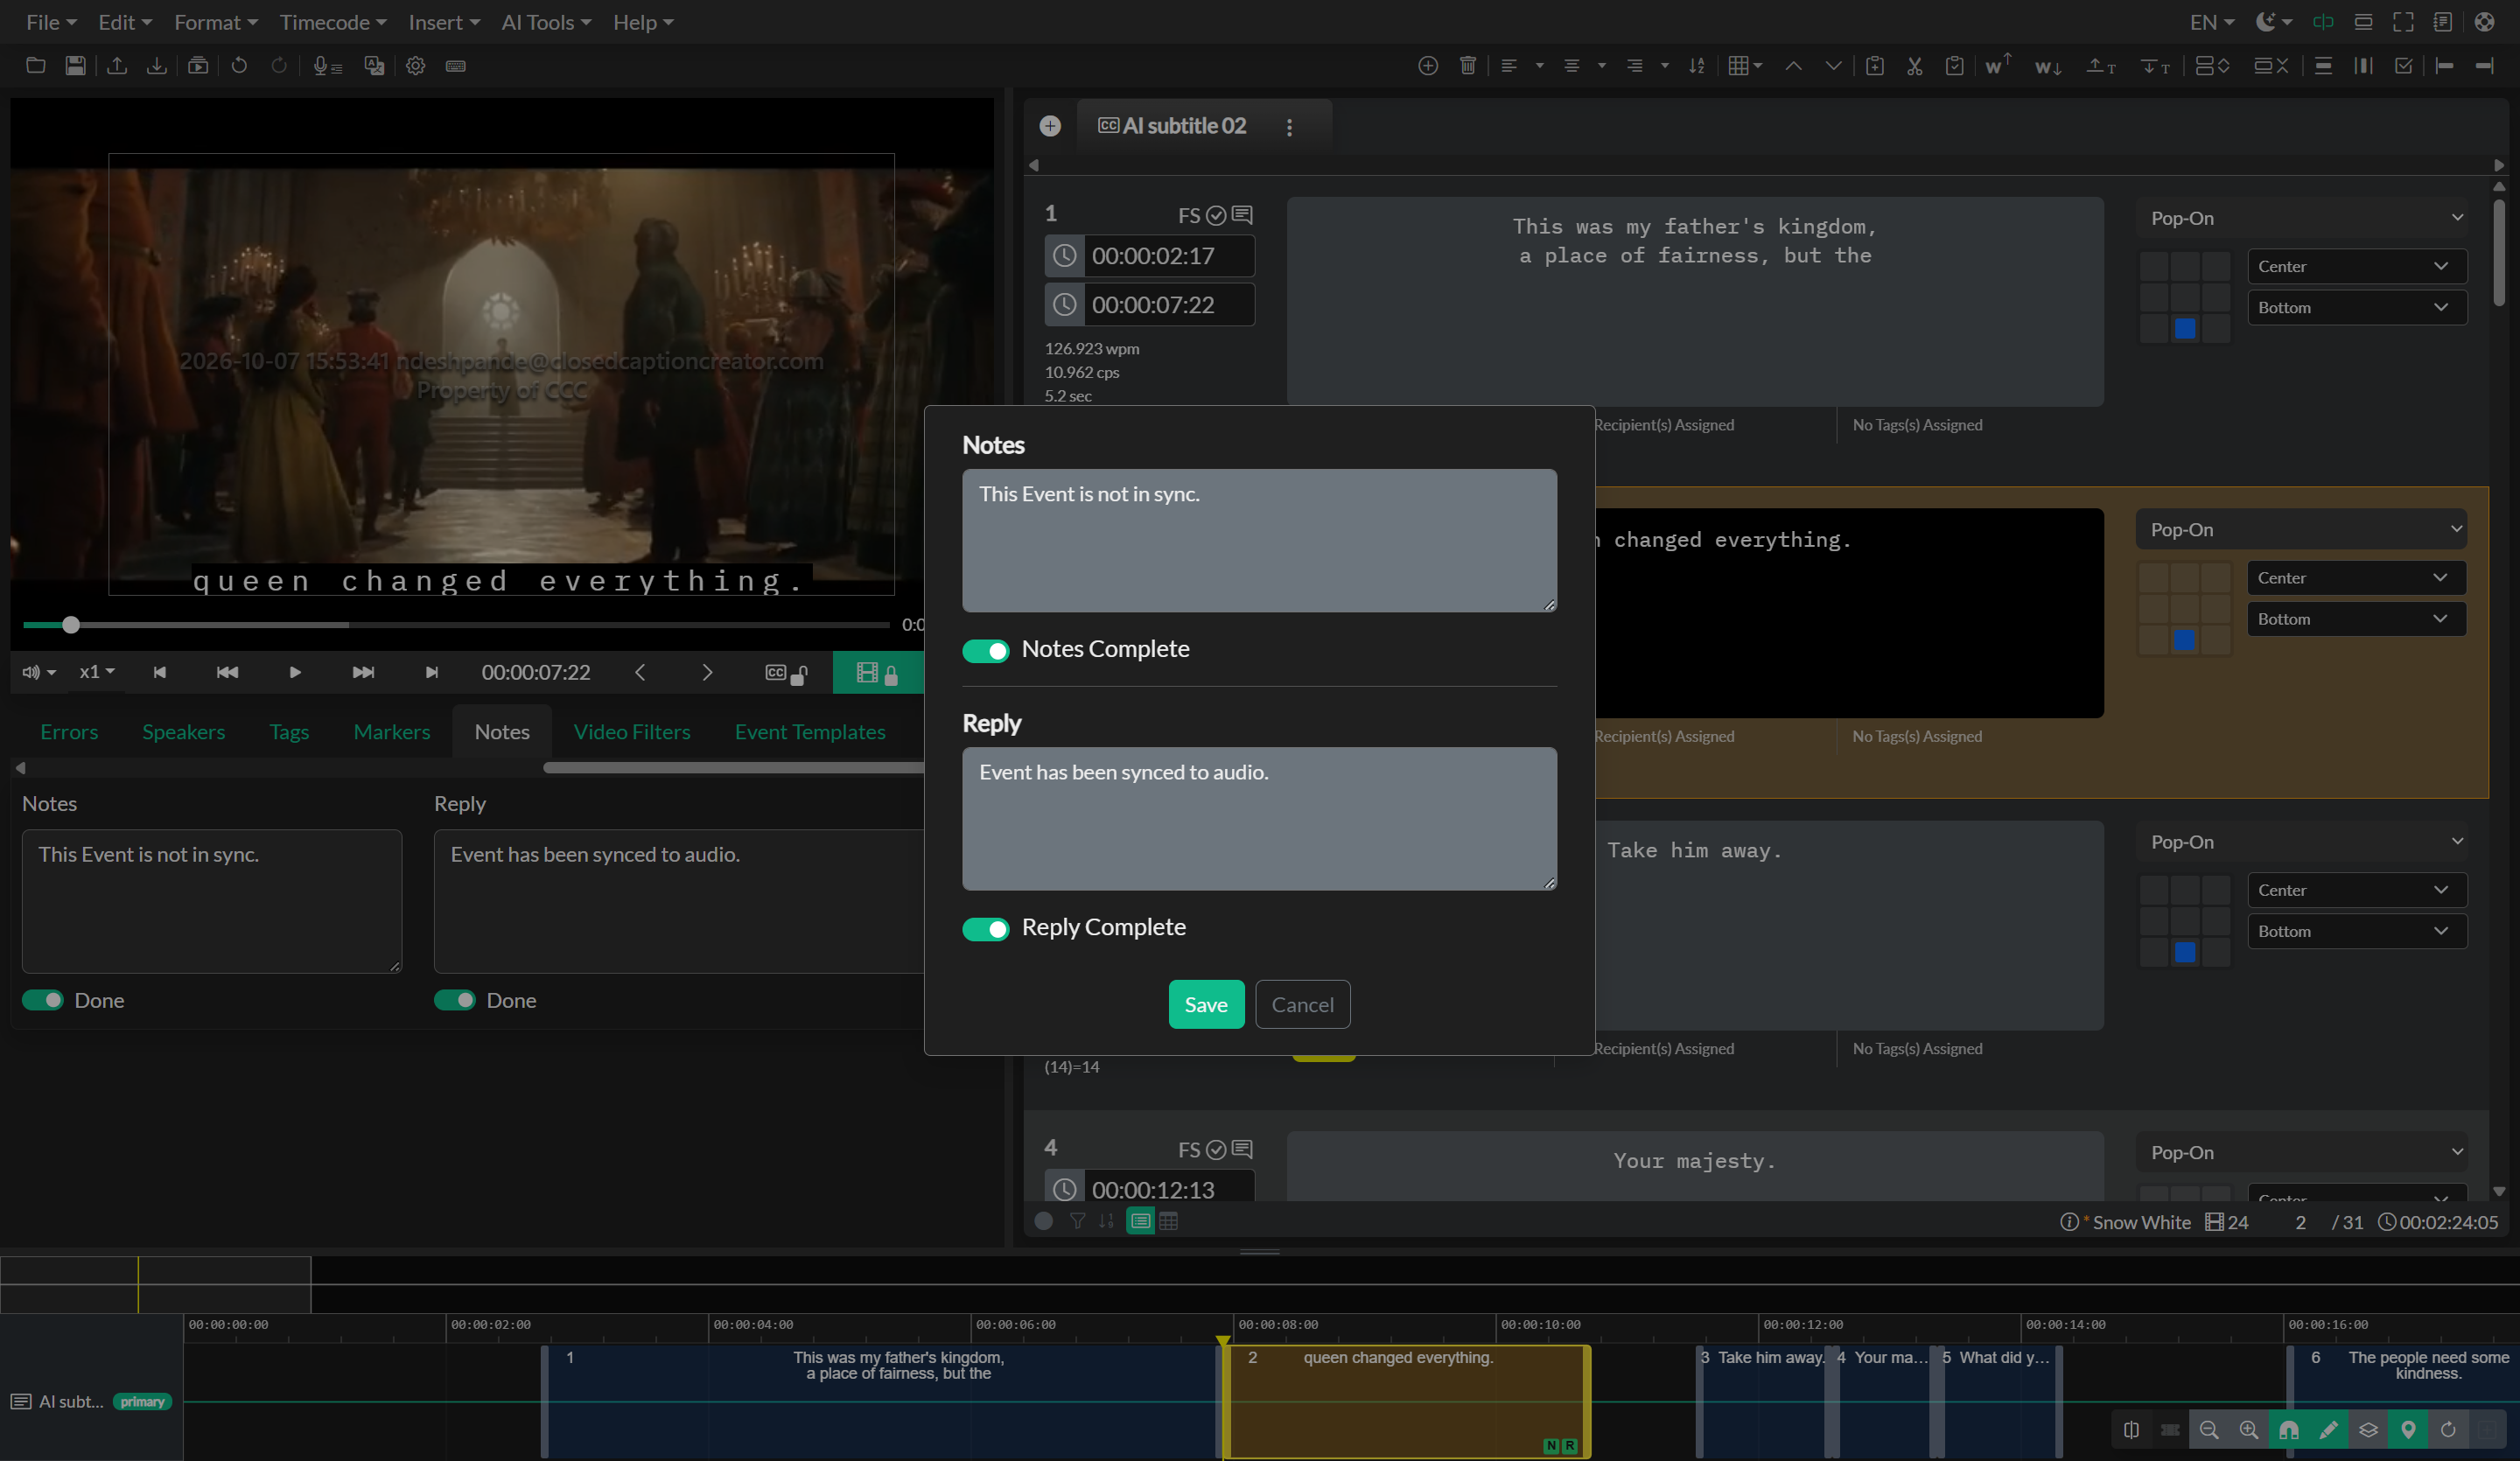The width and height of the screenshot is (2520, 1461).
Task: Click the scissors cut icon
Action: (x=1915, y=66)
